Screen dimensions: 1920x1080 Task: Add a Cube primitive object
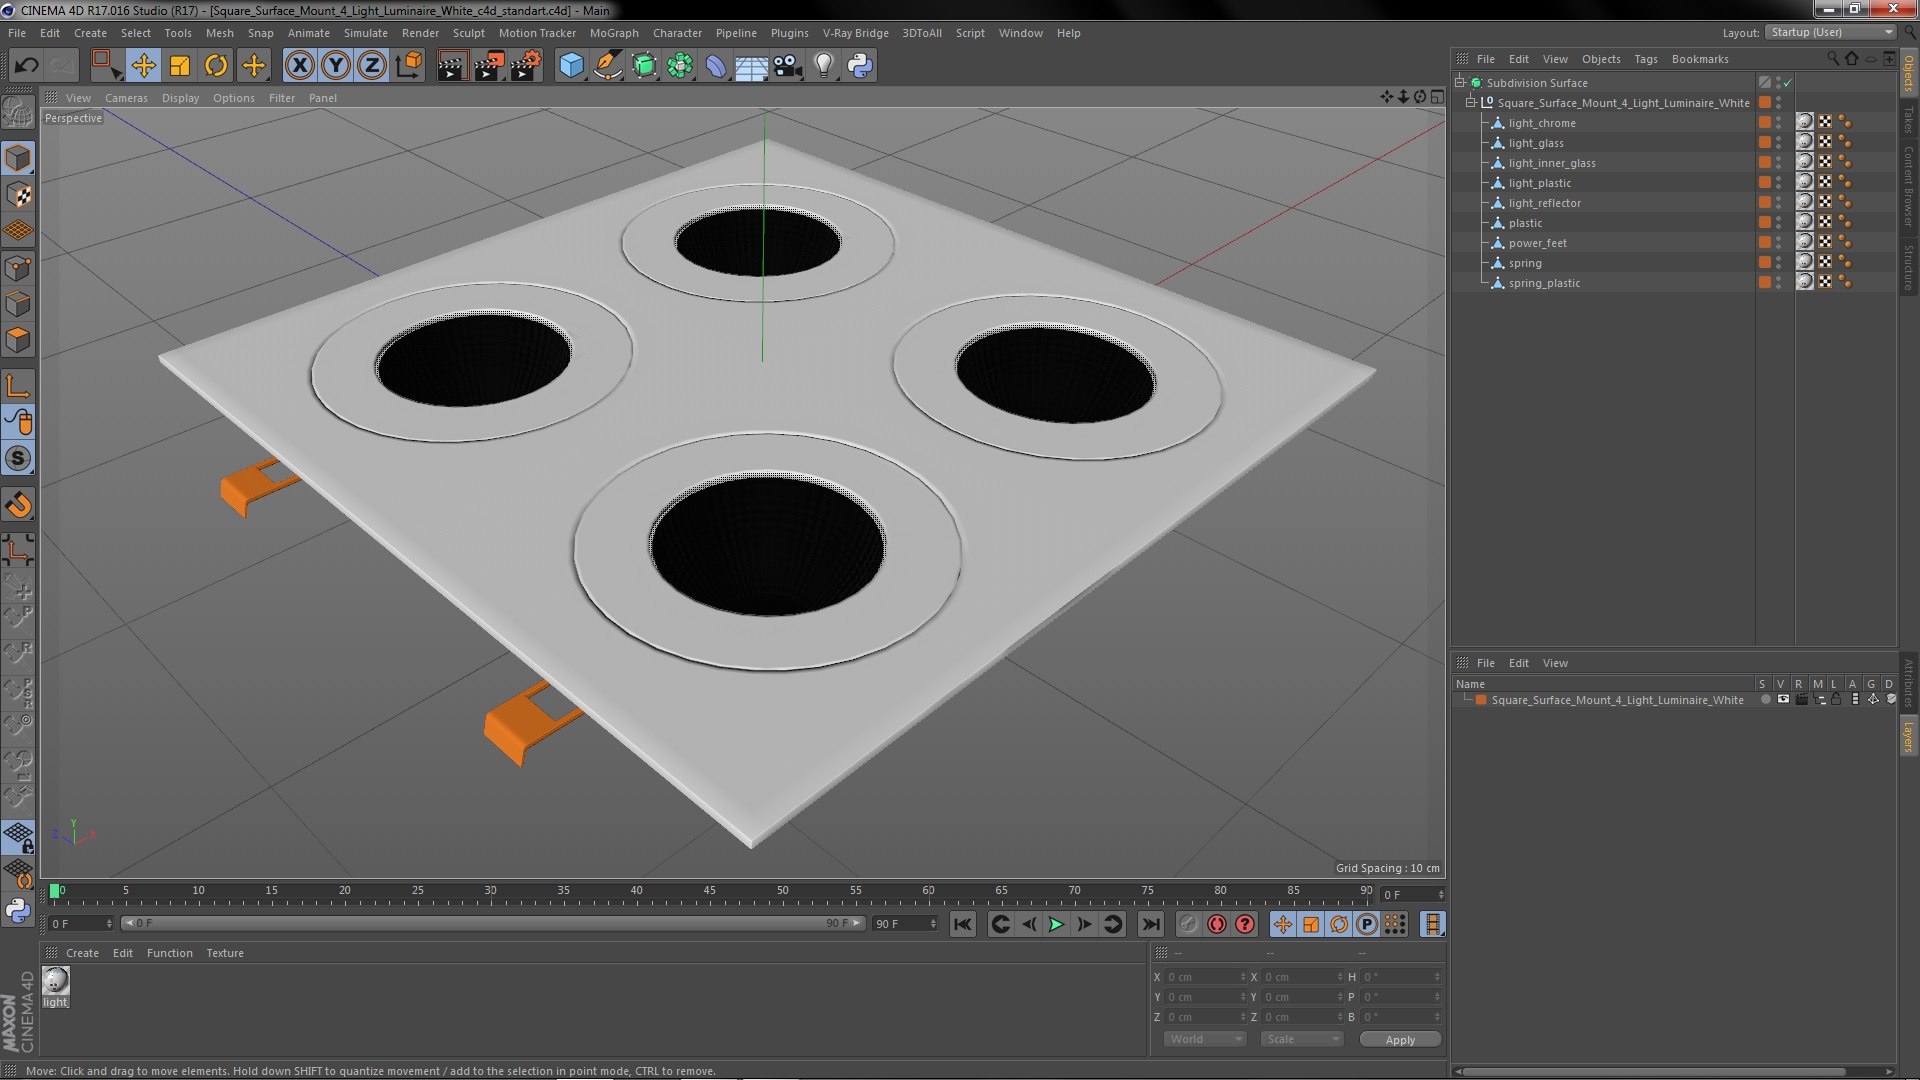tap(571, 66)
